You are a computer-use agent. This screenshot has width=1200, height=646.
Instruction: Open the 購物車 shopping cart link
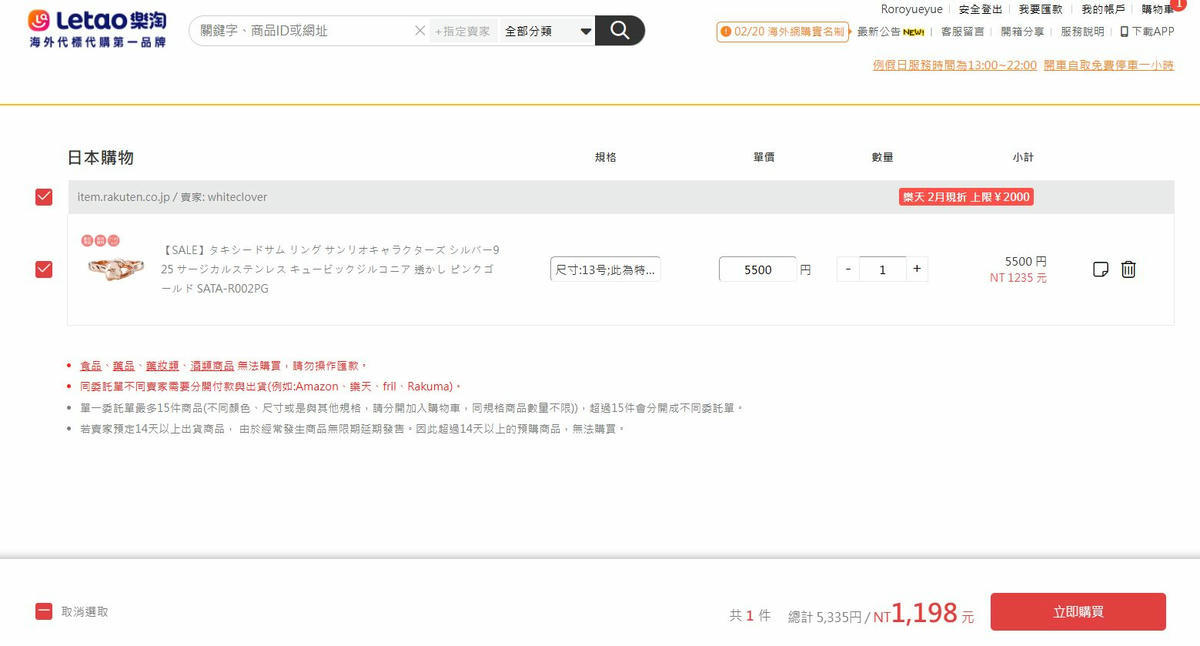coord(1157,9)
